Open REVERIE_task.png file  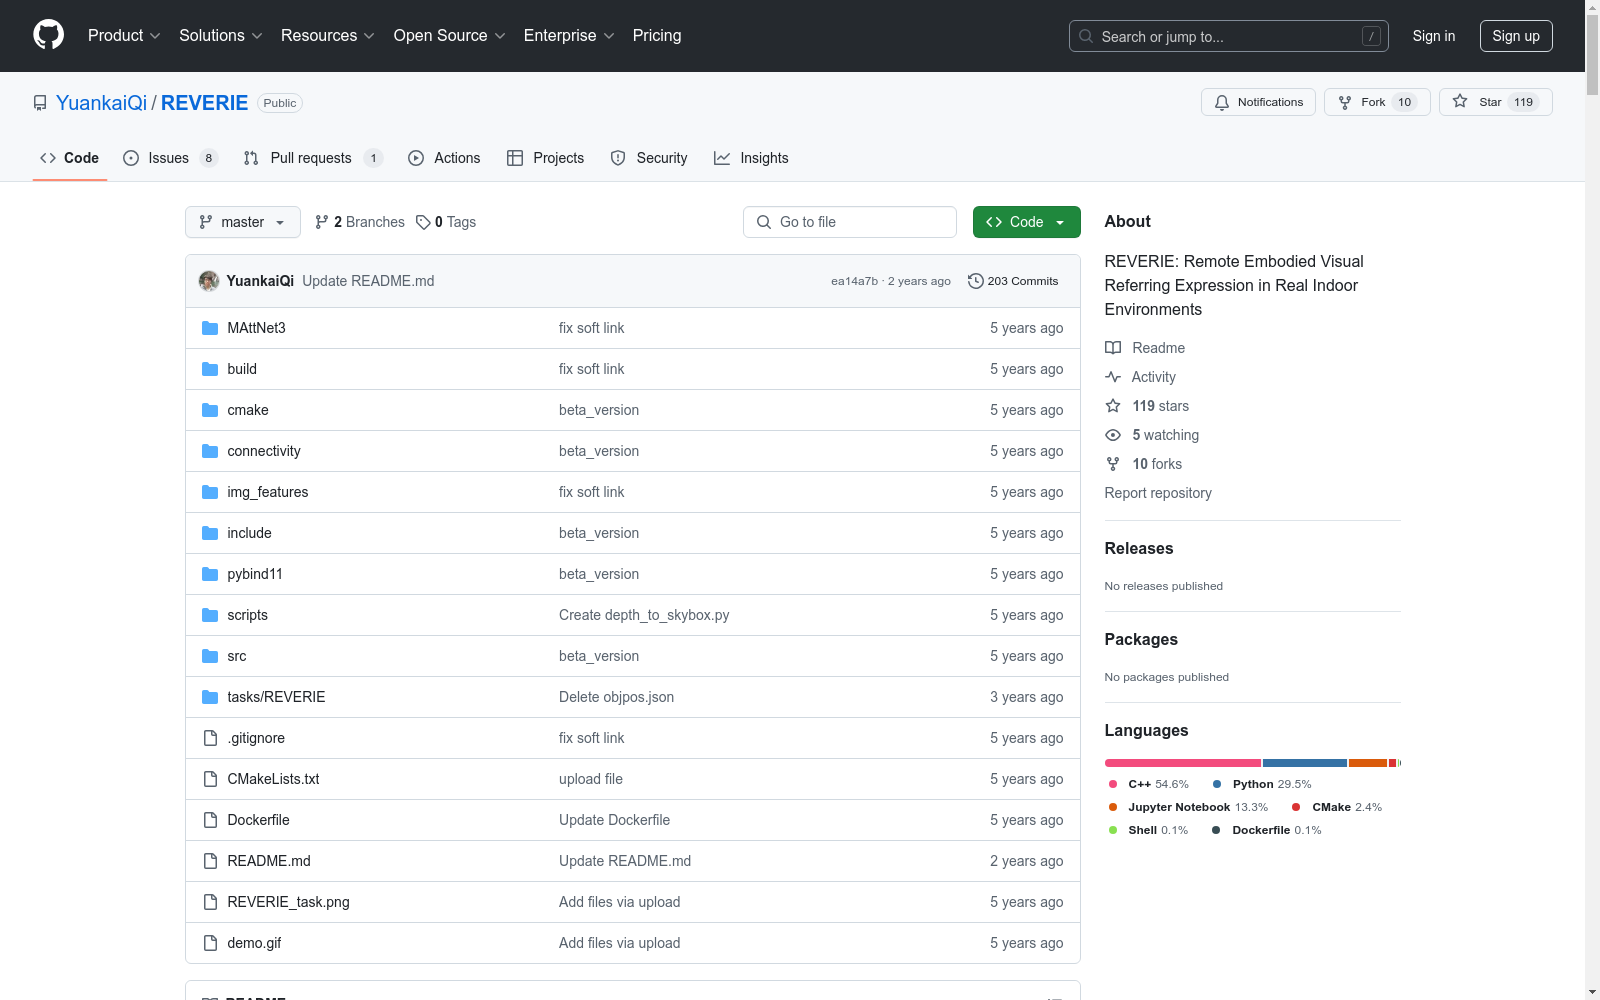[x=288, y=902]
